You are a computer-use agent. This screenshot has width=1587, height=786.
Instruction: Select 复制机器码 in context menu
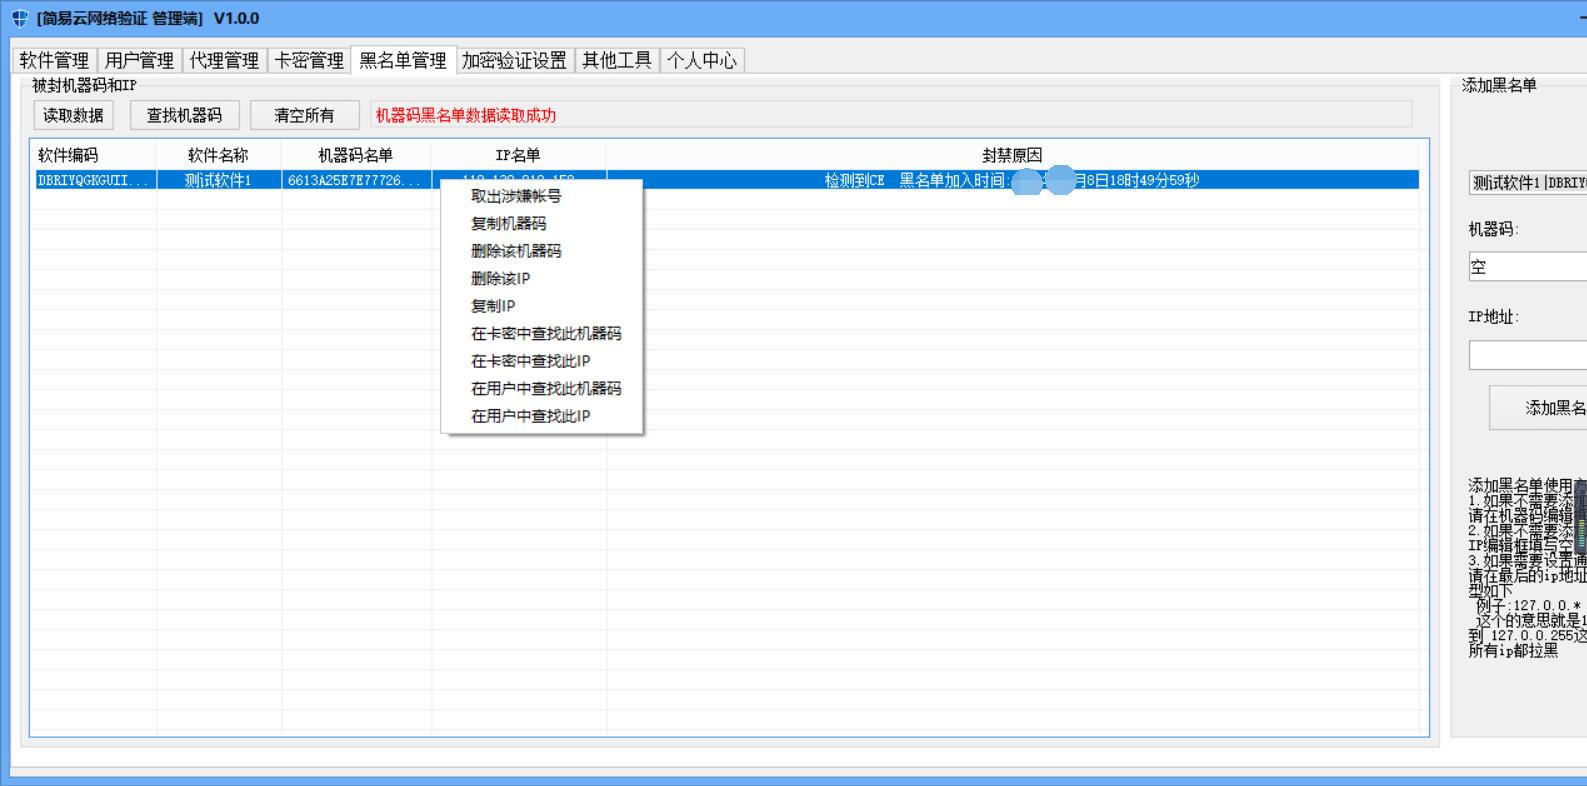click(509, 224)
